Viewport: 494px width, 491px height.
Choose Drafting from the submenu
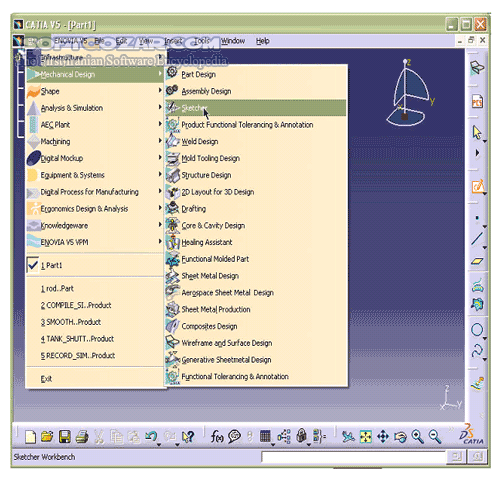coord(256,209)
